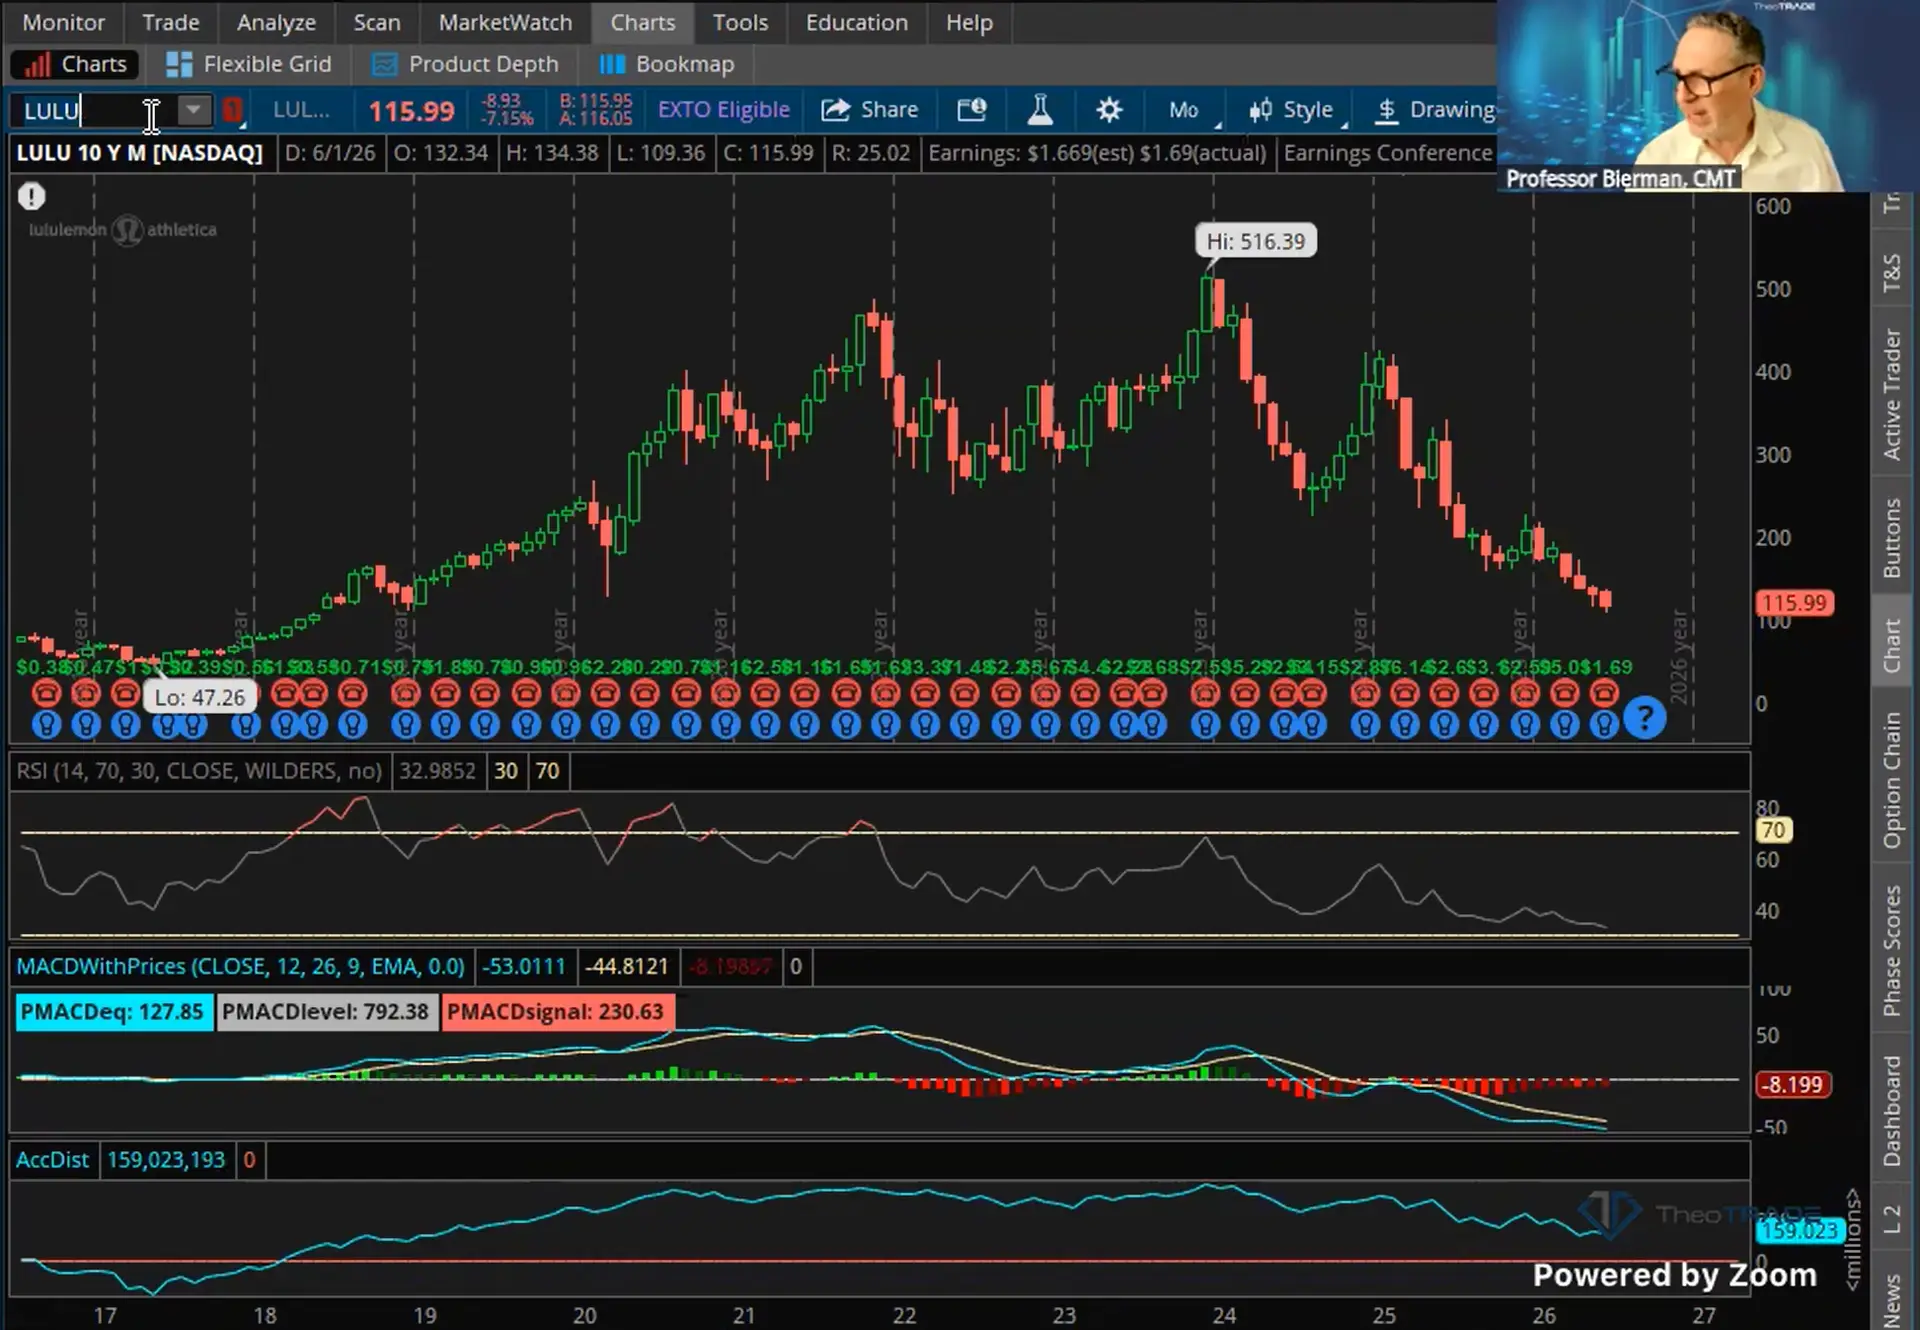Viewport: 1920px width, 1330px height.
Task: Click the large red 115.99 last price
Action: pos(411,111)
